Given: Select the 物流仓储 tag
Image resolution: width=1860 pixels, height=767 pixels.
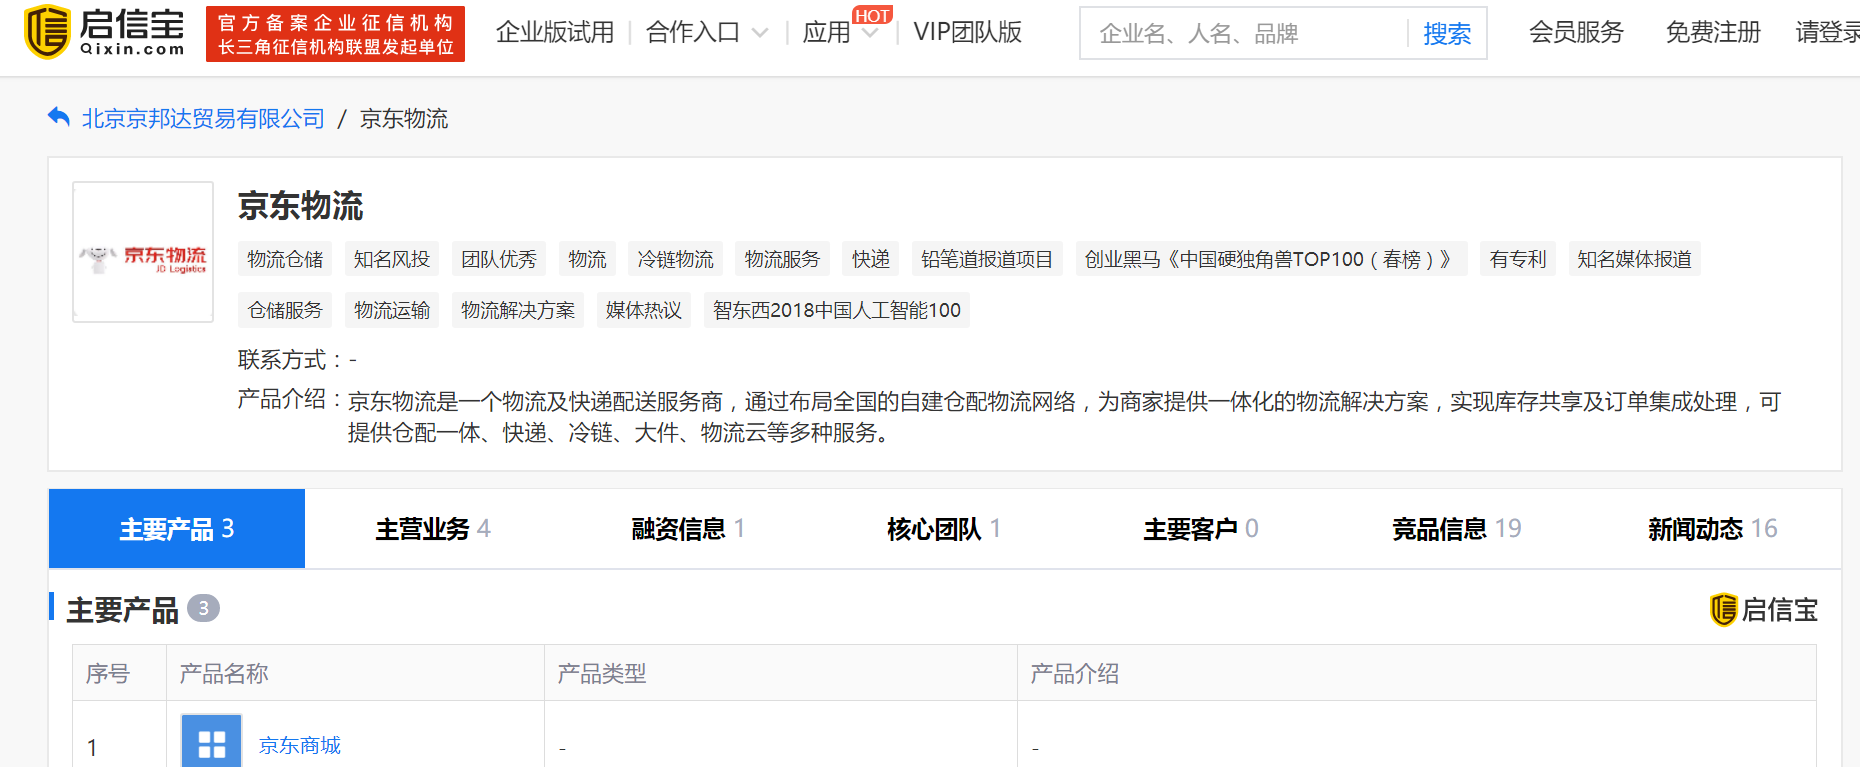Looking at the screenshot, I should [x=285, y=259].
